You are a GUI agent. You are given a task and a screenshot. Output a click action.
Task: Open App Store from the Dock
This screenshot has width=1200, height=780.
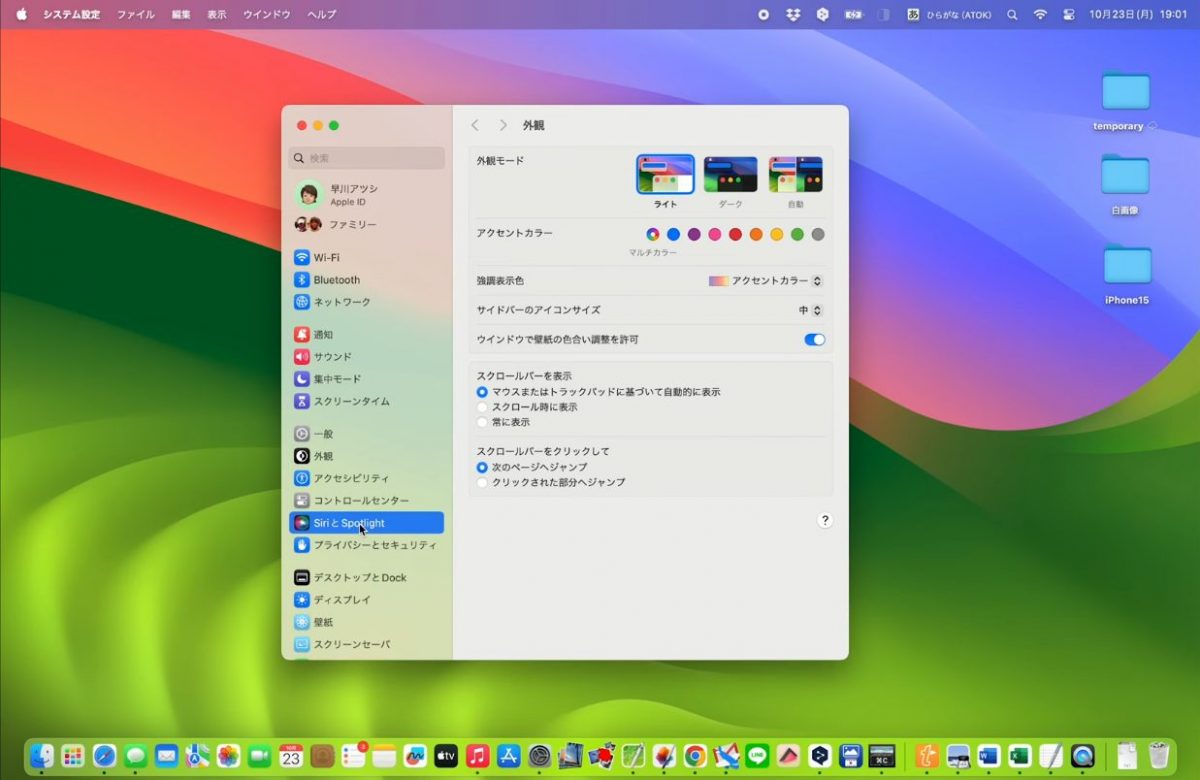click(508, 756)
